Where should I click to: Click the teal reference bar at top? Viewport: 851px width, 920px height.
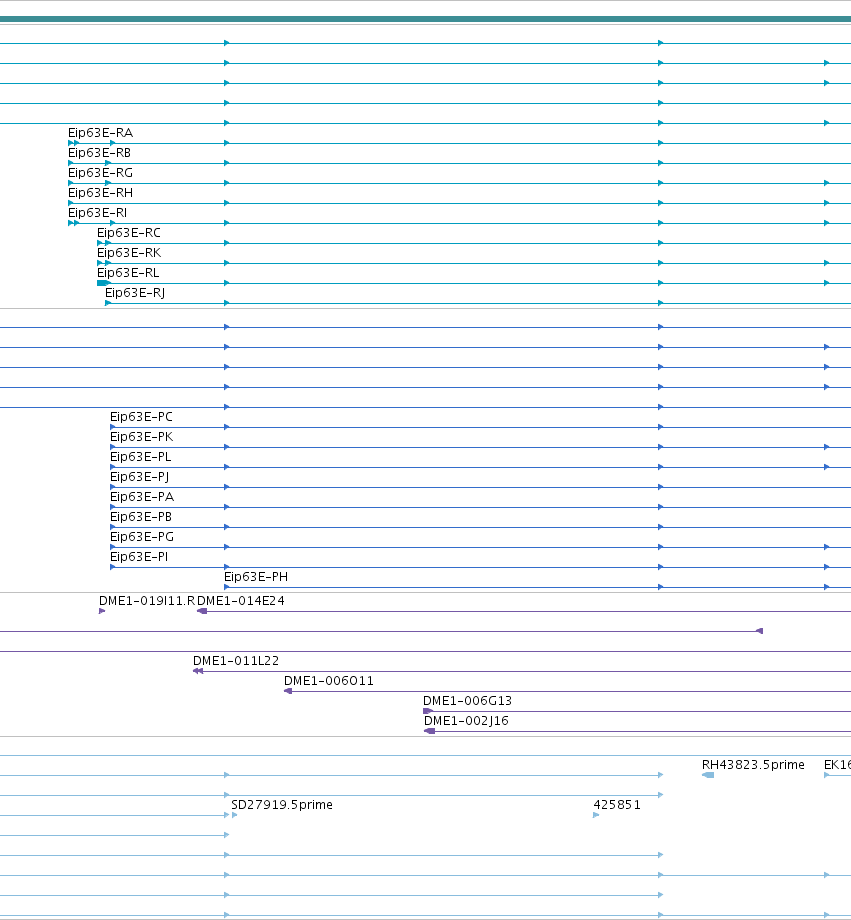click(x=426, y=19)
